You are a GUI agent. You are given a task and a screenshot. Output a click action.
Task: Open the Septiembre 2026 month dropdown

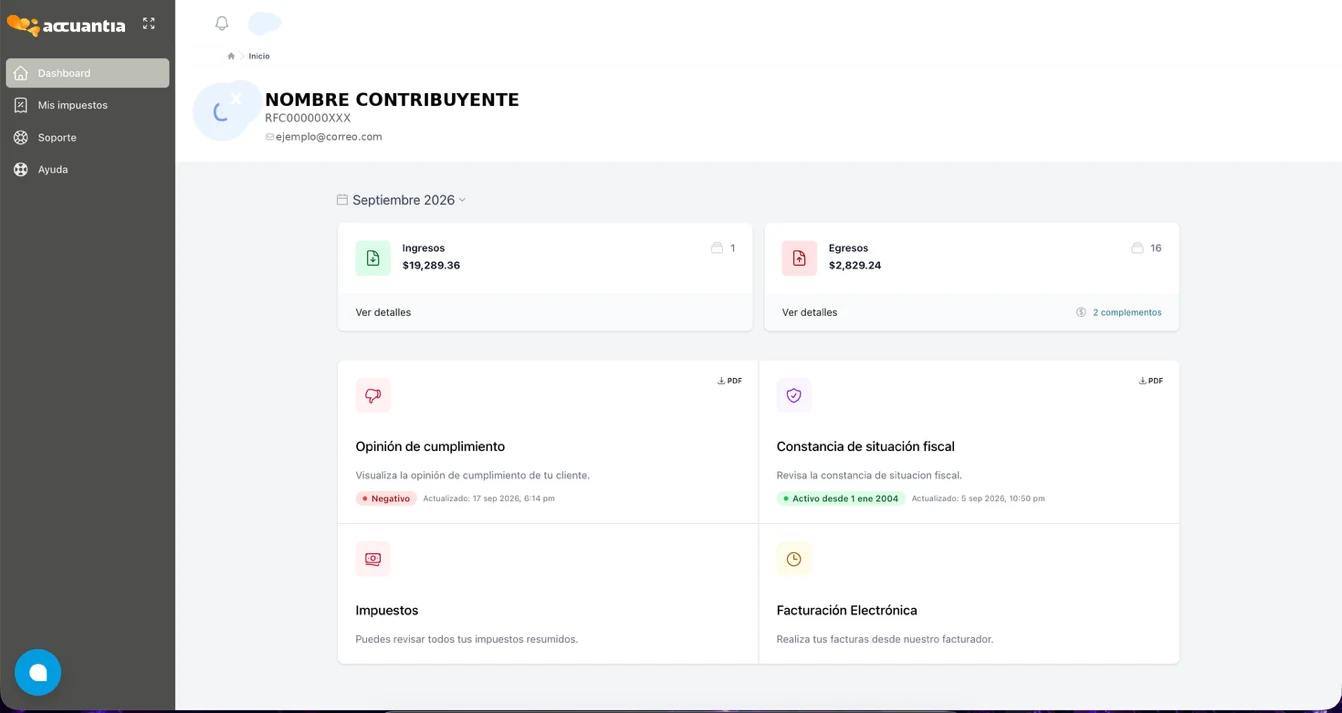tap(402, 200)
